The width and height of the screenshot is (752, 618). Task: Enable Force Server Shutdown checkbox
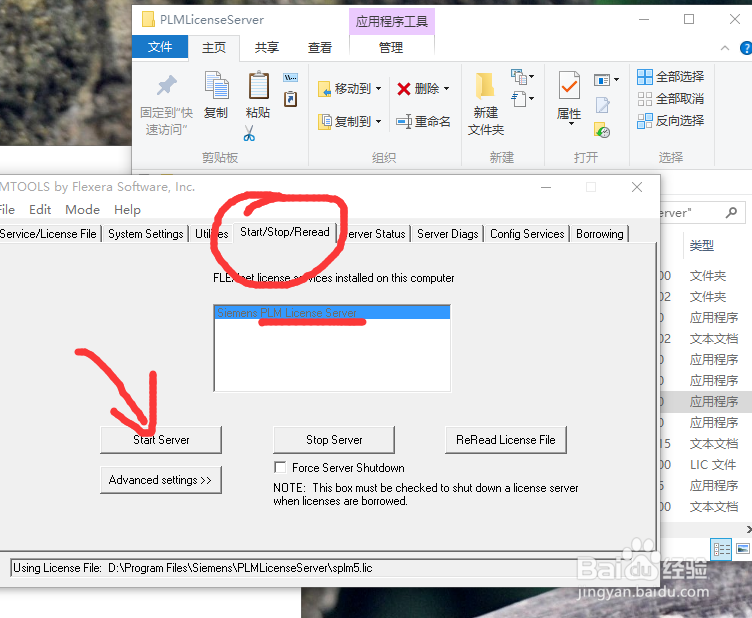pos(280,467)
